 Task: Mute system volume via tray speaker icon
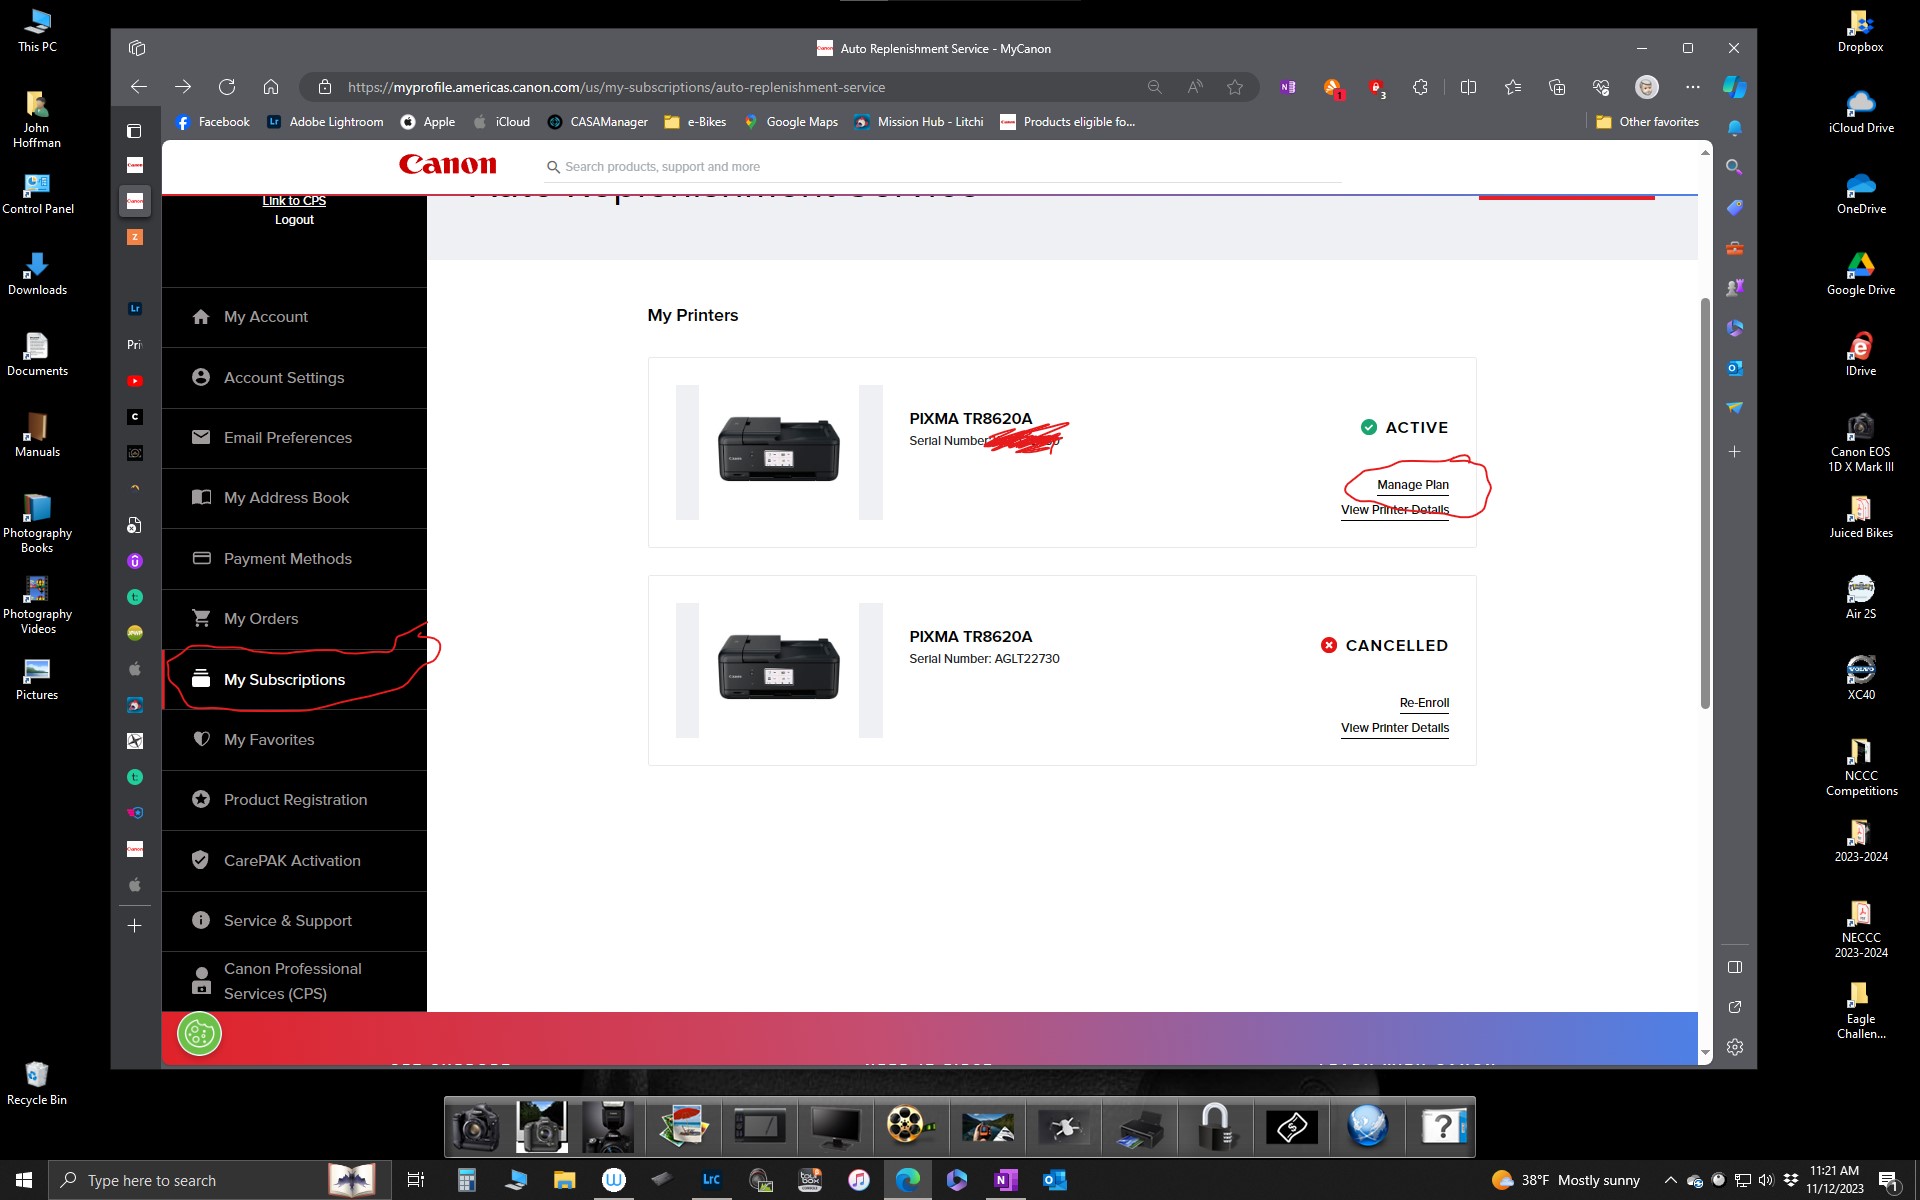pos(1766,1180)
